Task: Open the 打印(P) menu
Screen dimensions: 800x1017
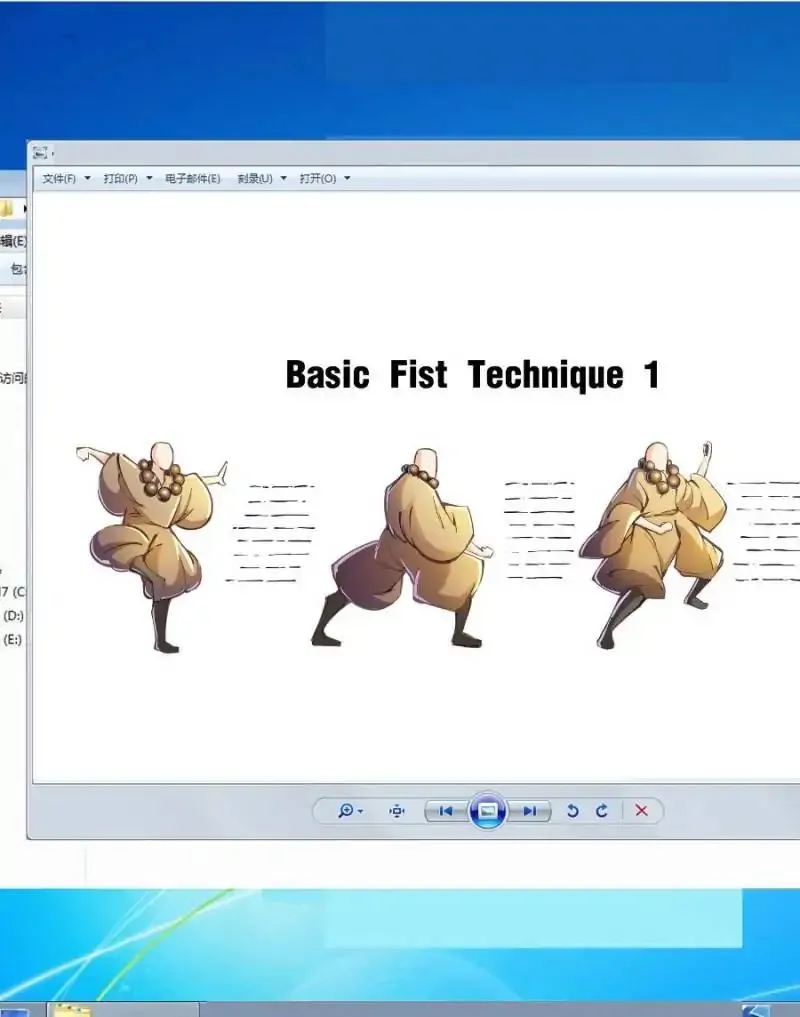Action: [x=120, y=178]
